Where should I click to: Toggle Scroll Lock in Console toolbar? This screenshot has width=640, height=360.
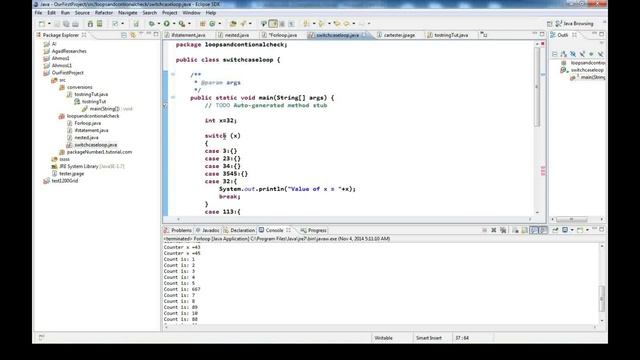pyautogui.click(x=524, y=230)
